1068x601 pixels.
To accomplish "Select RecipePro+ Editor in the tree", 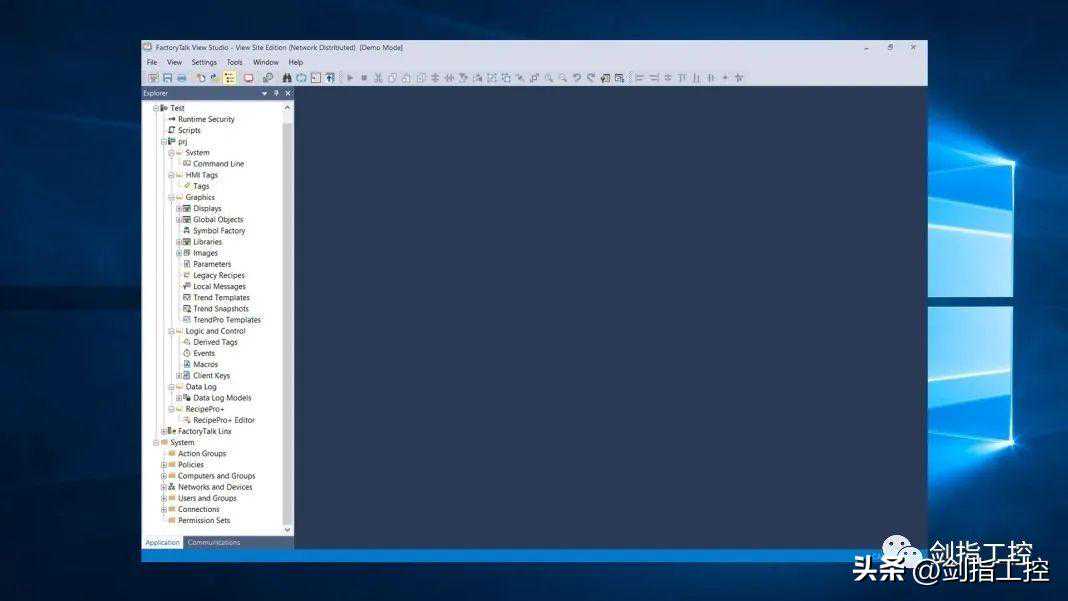I will (x=223, y=420).
